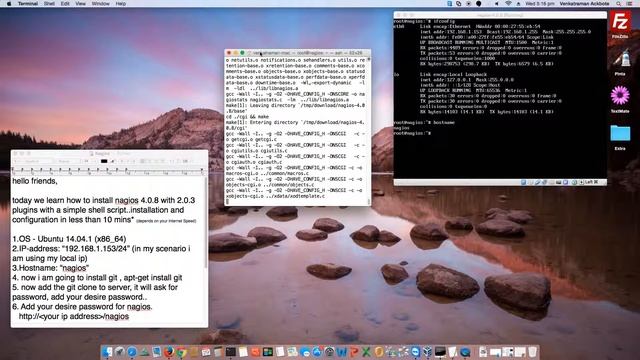640x360 pixels.
Task: Click '1.OS - Ubuntu 14.04.1 (x86_64)' line
Action: [x=69, y=239]
